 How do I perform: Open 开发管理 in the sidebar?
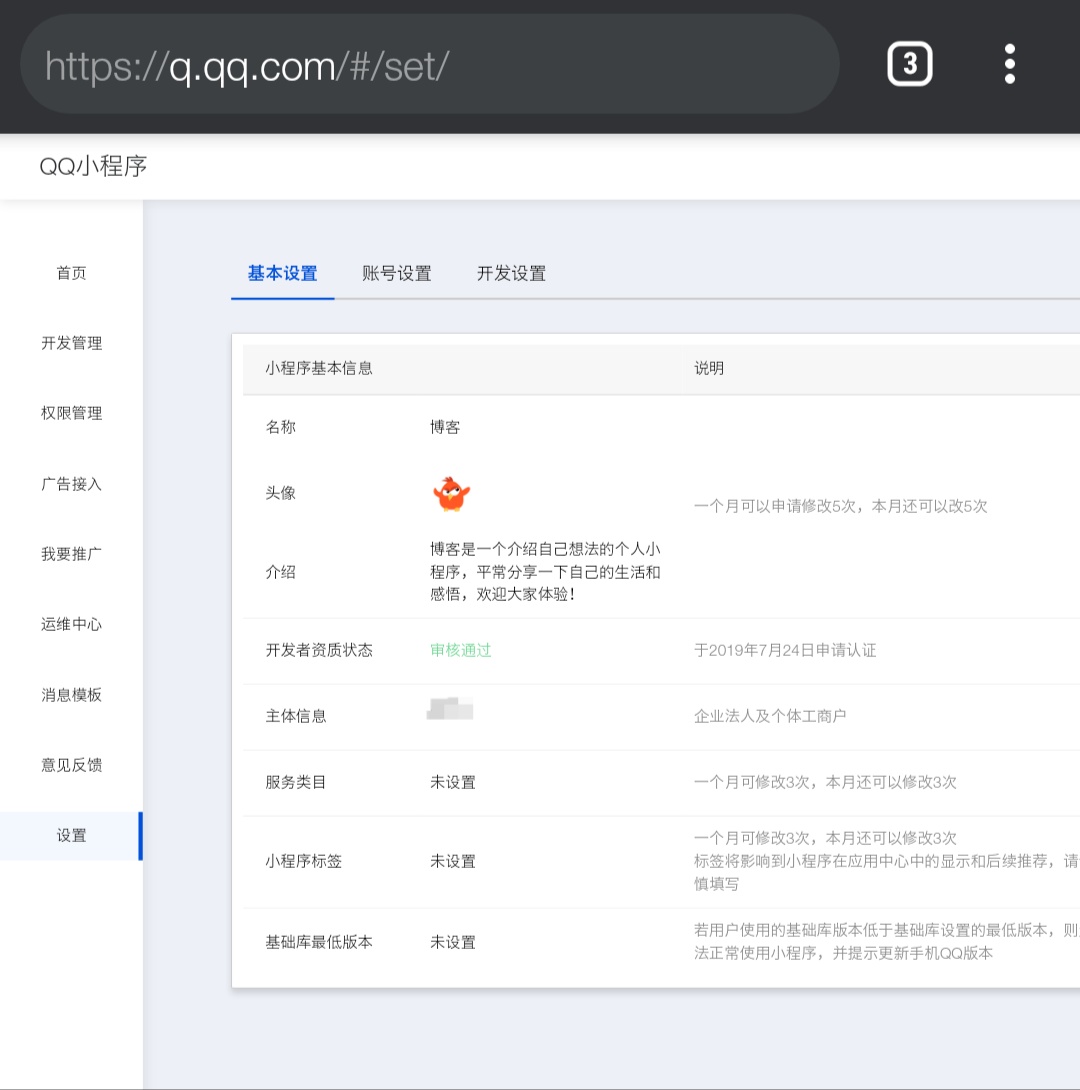(72, 343)
